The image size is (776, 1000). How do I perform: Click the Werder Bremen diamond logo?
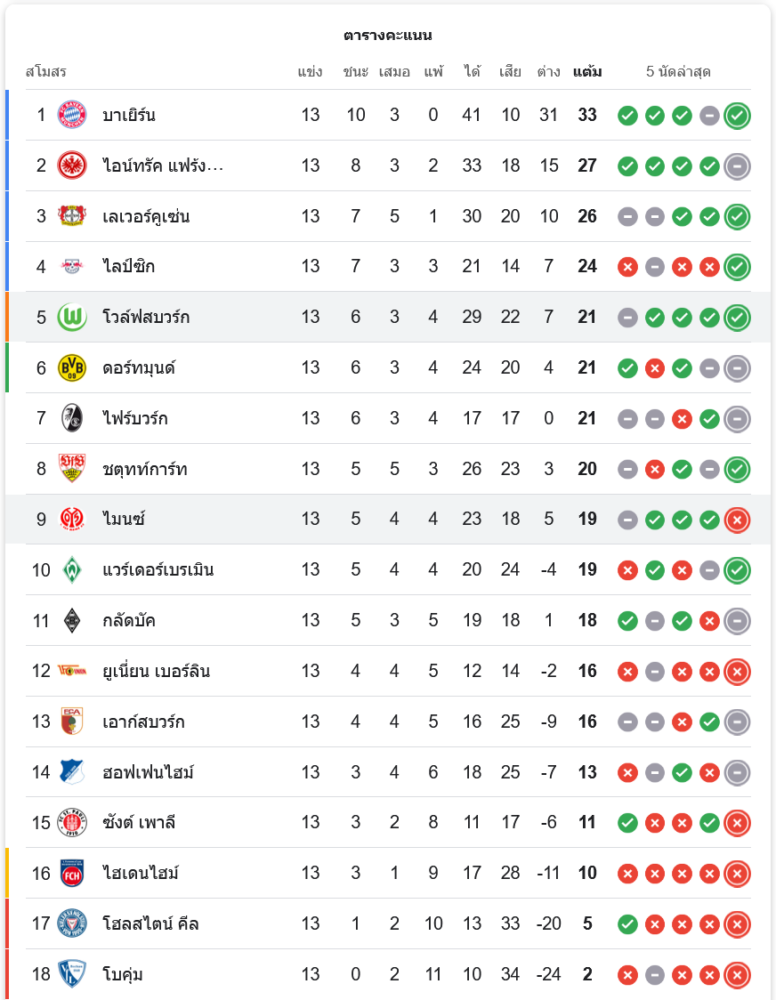click(x=72, y=570)
